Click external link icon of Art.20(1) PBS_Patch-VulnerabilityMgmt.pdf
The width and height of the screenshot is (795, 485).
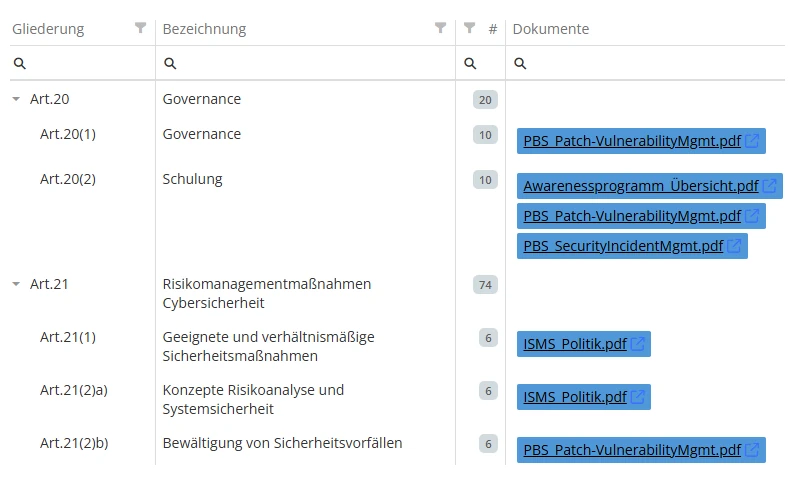pyautogui.click(x=752, y=141)
